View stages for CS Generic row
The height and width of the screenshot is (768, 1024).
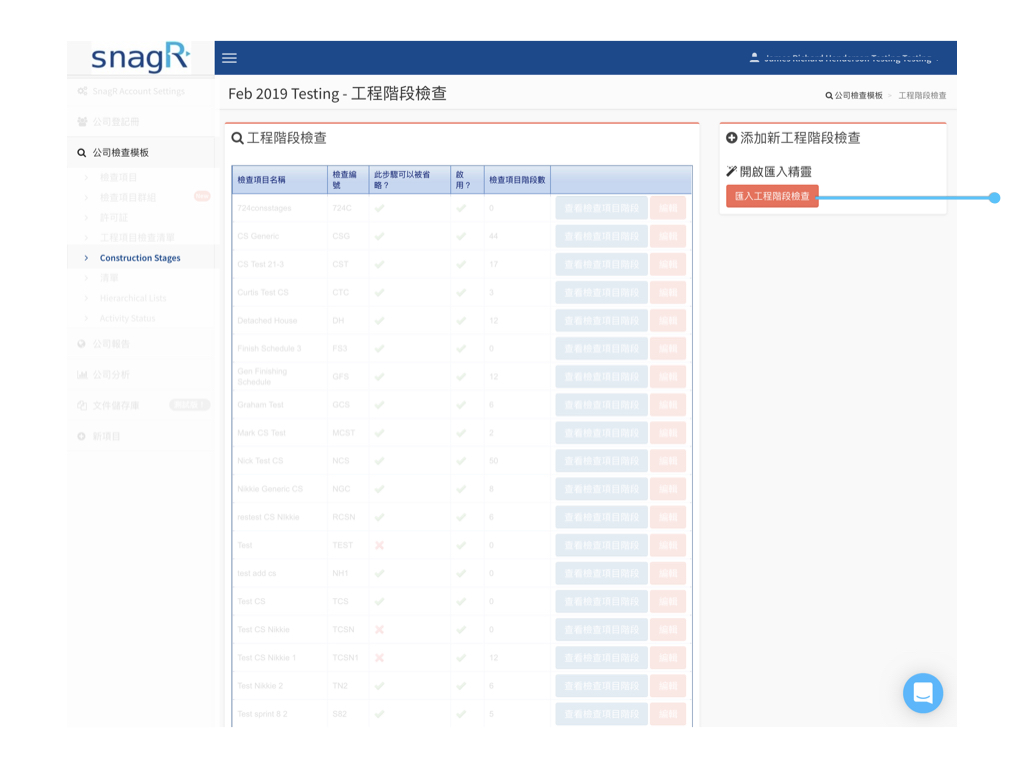coord(601,236)
